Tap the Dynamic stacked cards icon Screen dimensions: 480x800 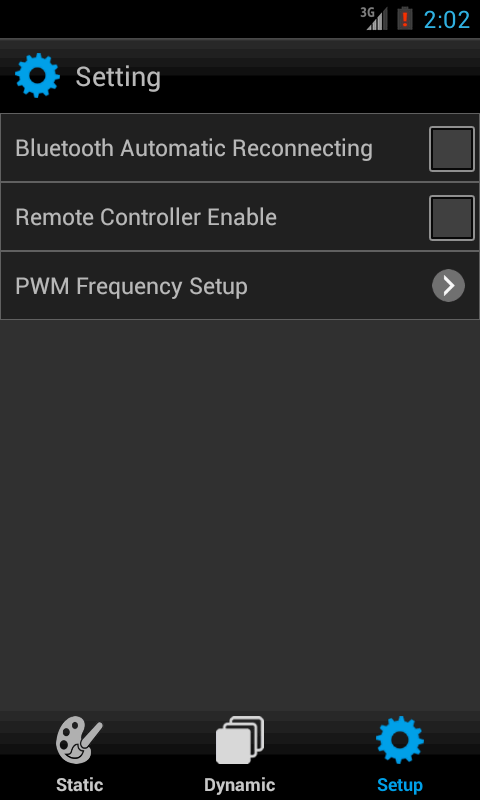pos(240,740)
